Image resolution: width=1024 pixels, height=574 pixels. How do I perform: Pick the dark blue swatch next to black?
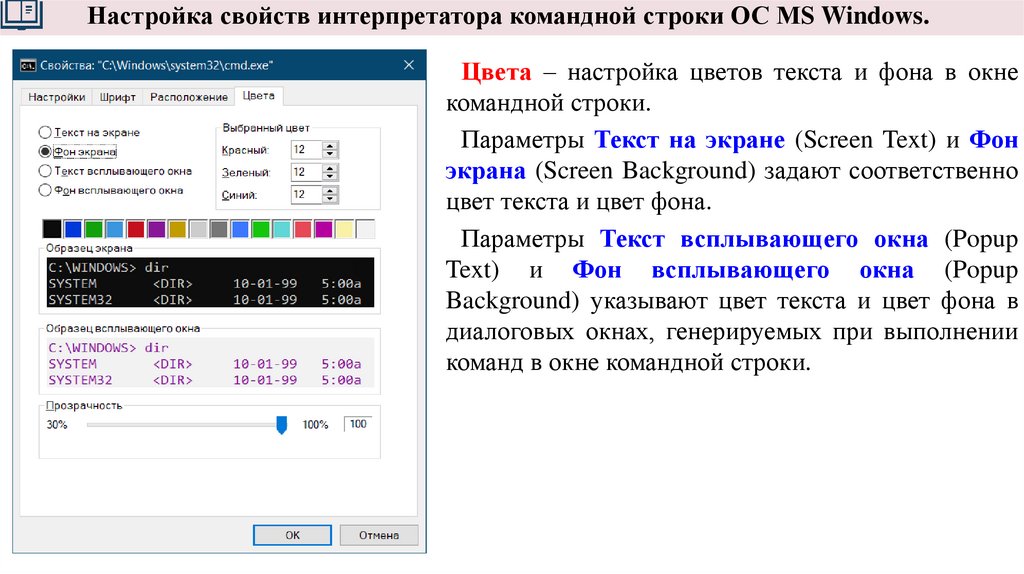coord(73,229)
